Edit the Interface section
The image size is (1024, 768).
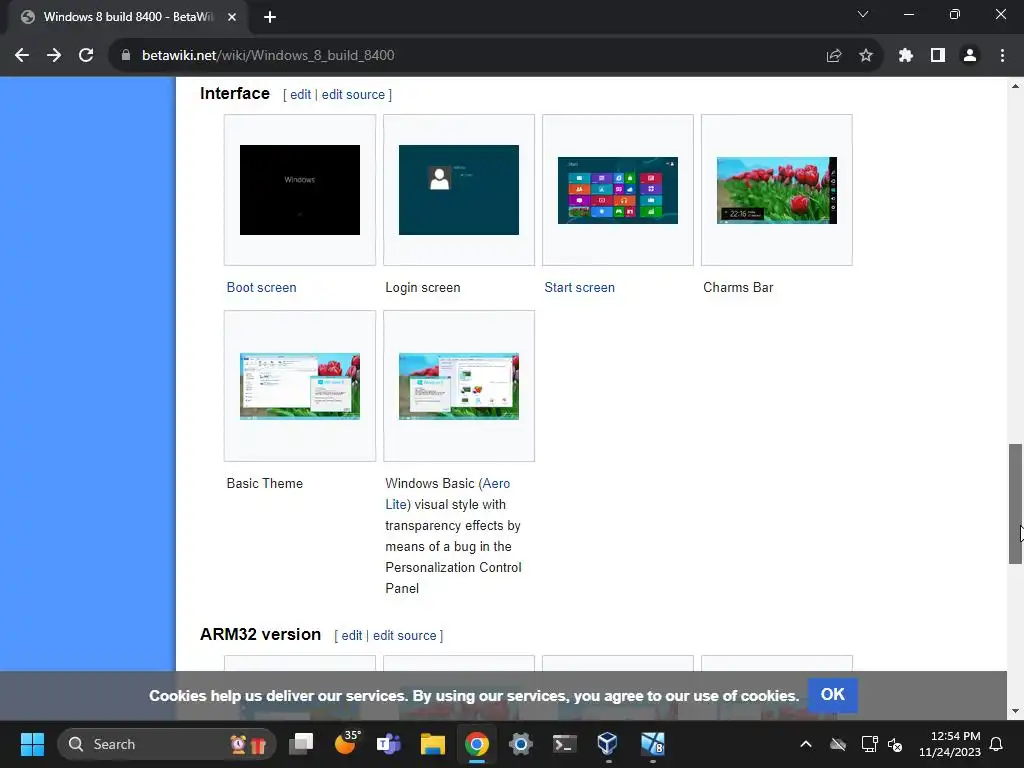pos(300,95)
